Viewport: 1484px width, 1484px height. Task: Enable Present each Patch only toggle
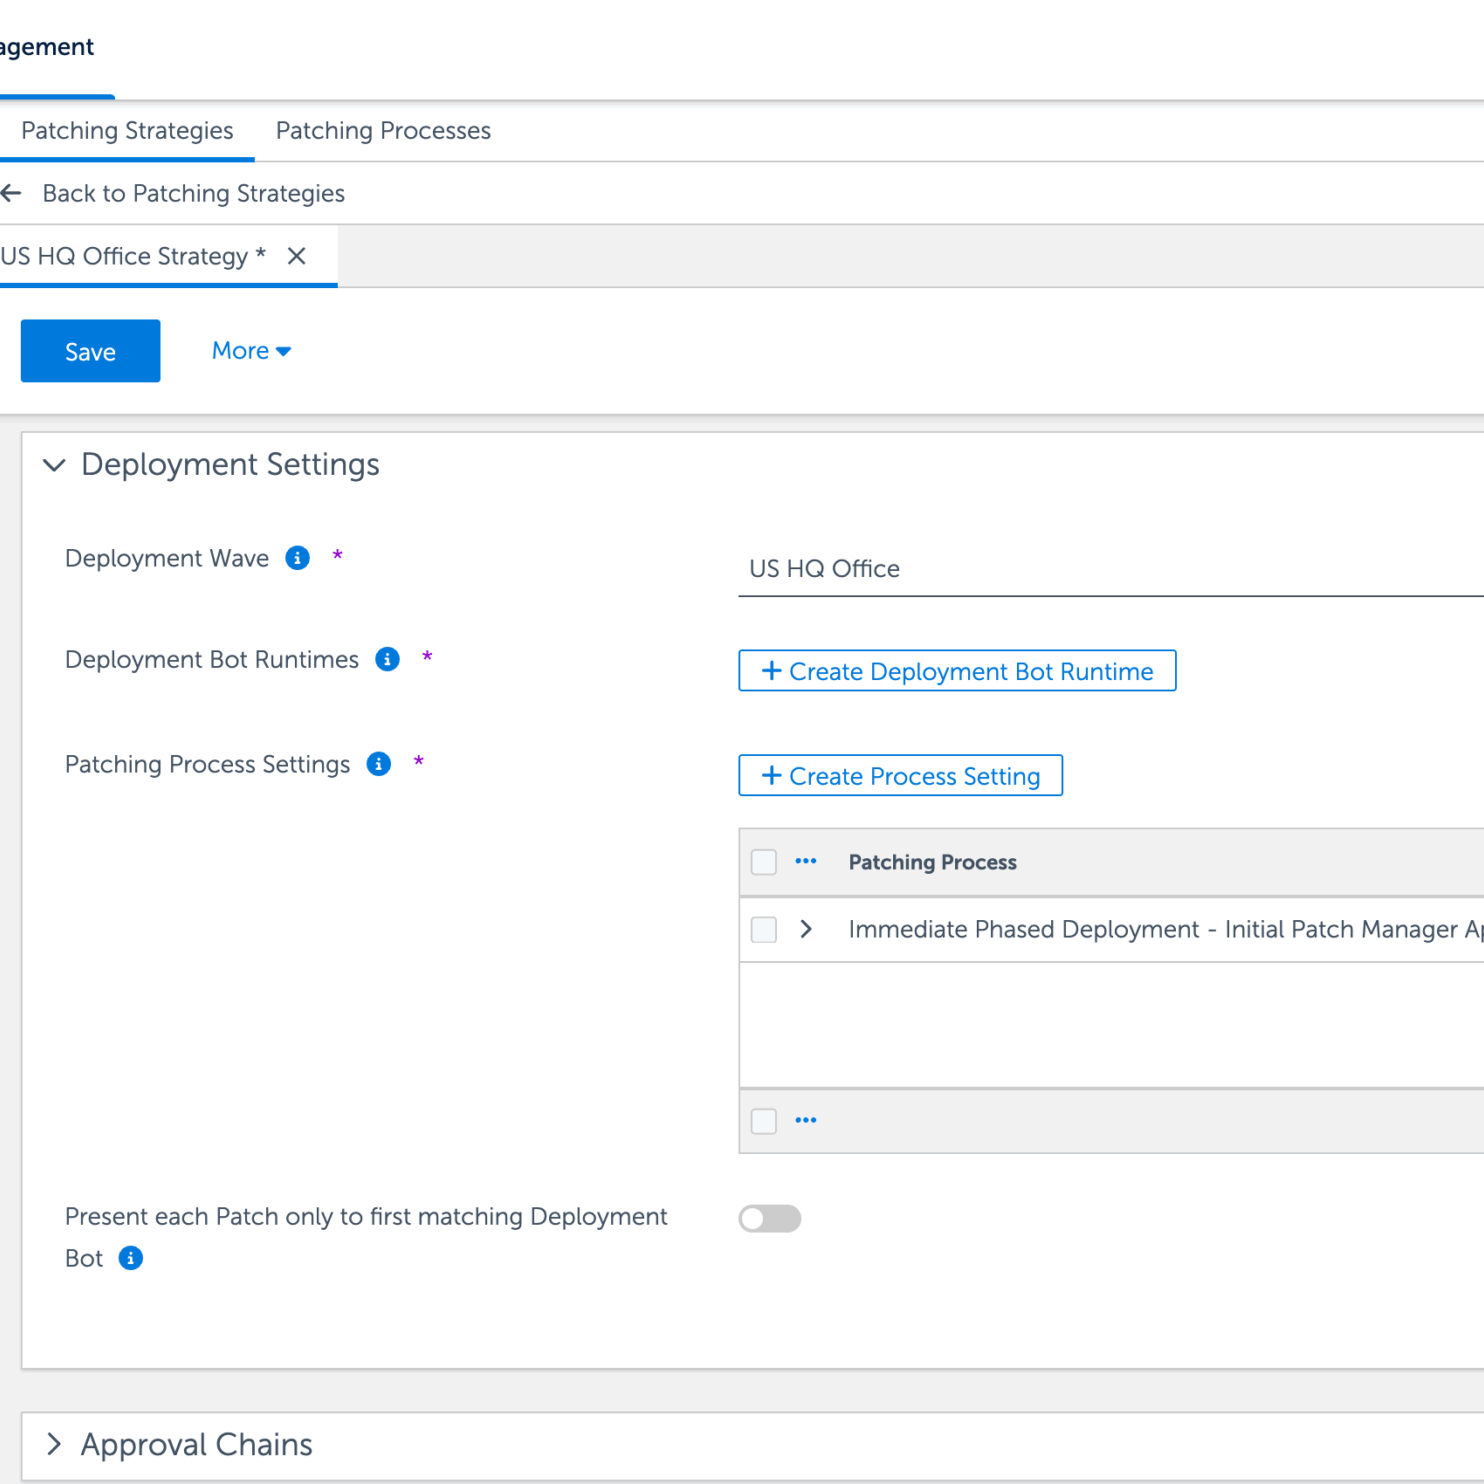(x=769, y=1218)
